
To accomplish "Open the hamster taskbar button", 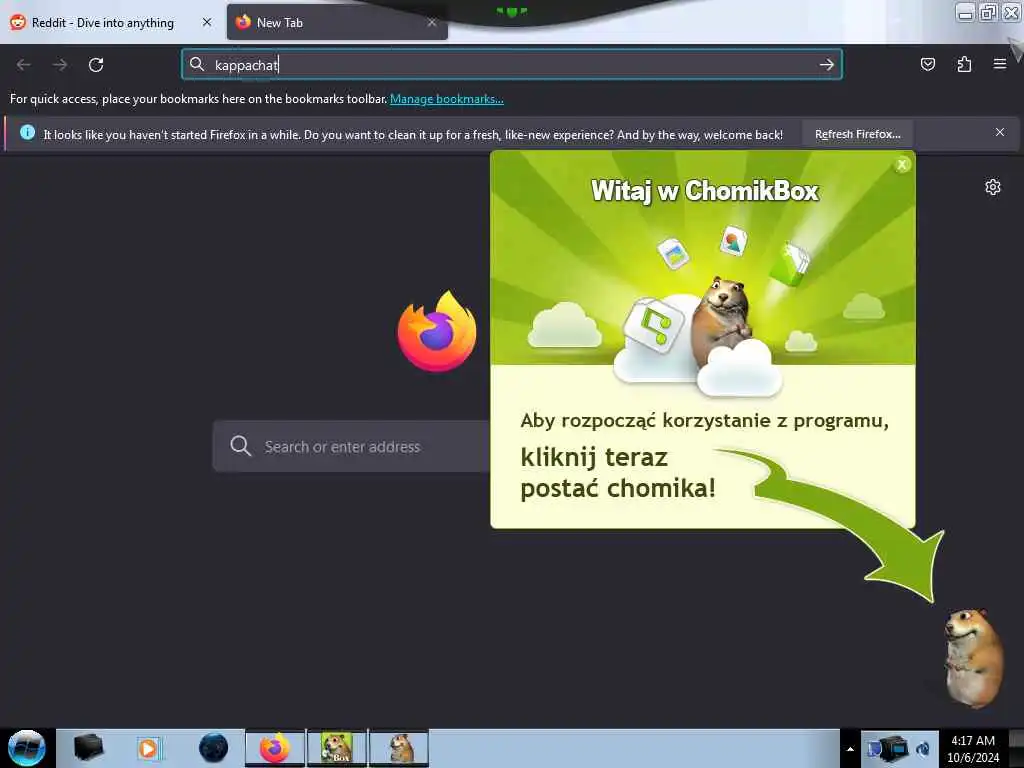I will point(400,748).
